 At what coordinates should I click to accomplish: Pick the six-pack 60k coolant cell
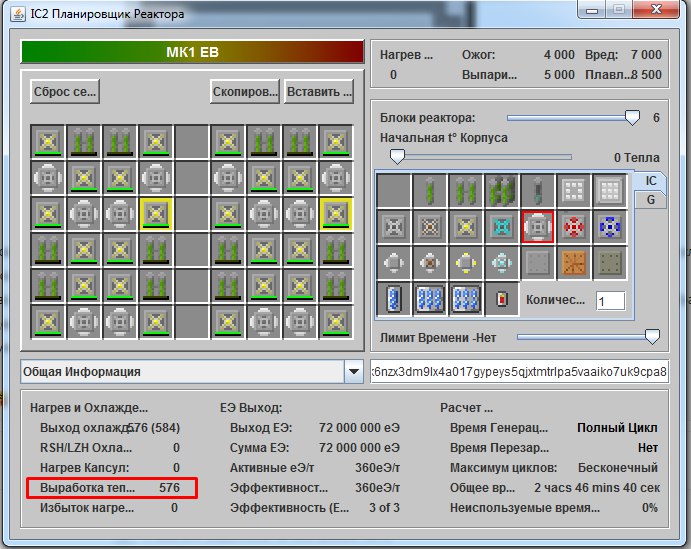pyautogui.click(x=466, y=299)
